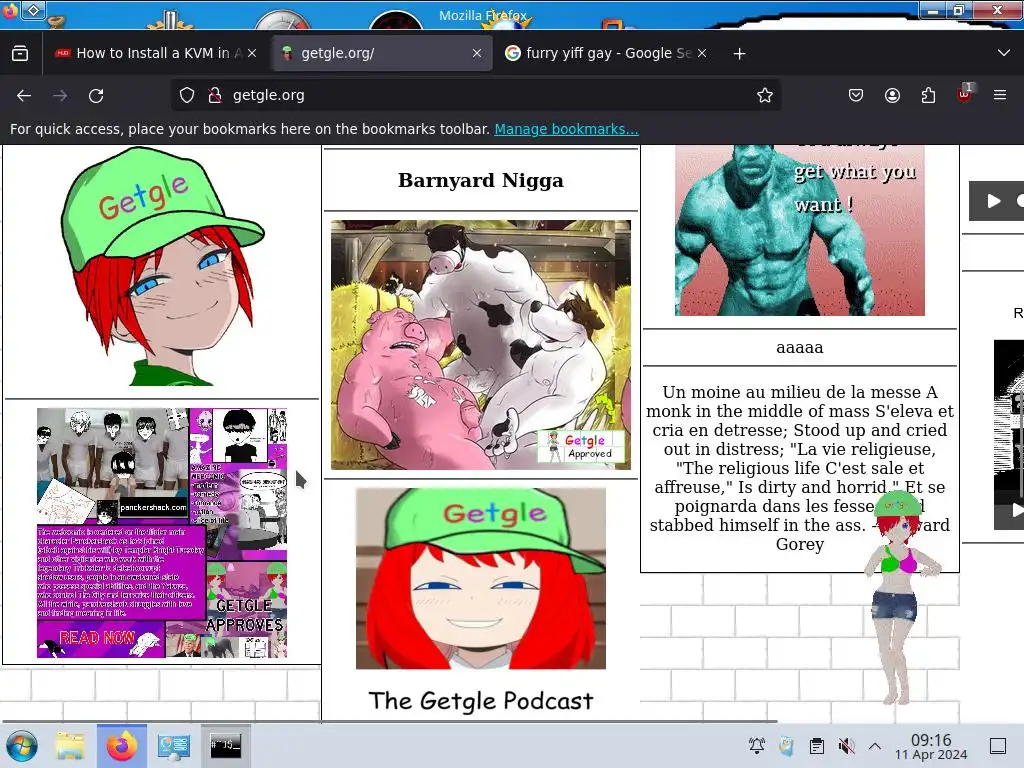
Task: Open the Manage bookmarks link
Action: point(566,129)
